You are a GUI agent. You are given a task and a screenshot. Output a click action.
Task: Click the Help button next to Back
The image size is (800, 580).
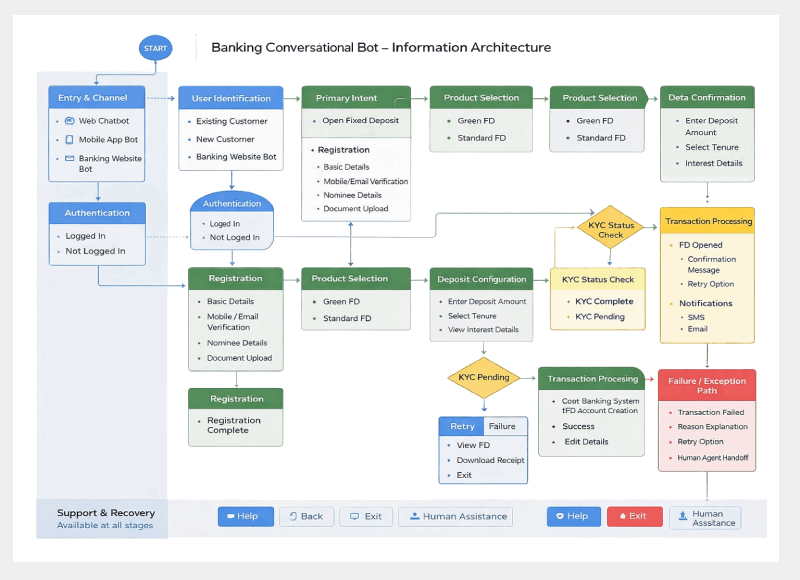click(245, 517)
